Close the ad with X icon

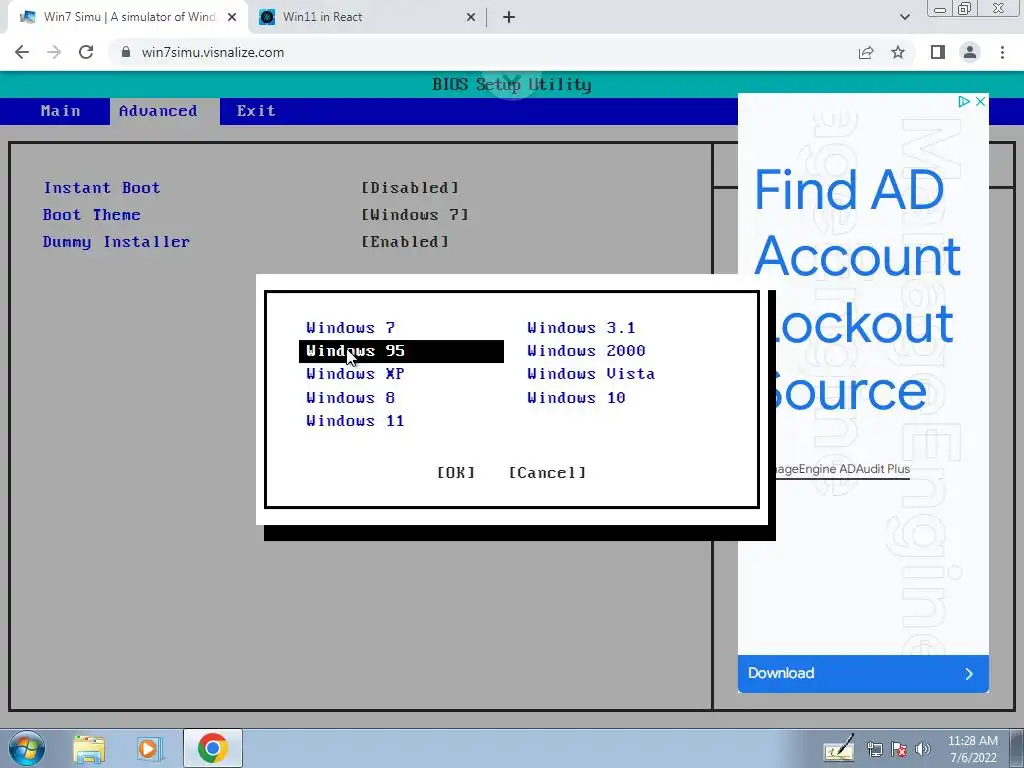point(980,101)
